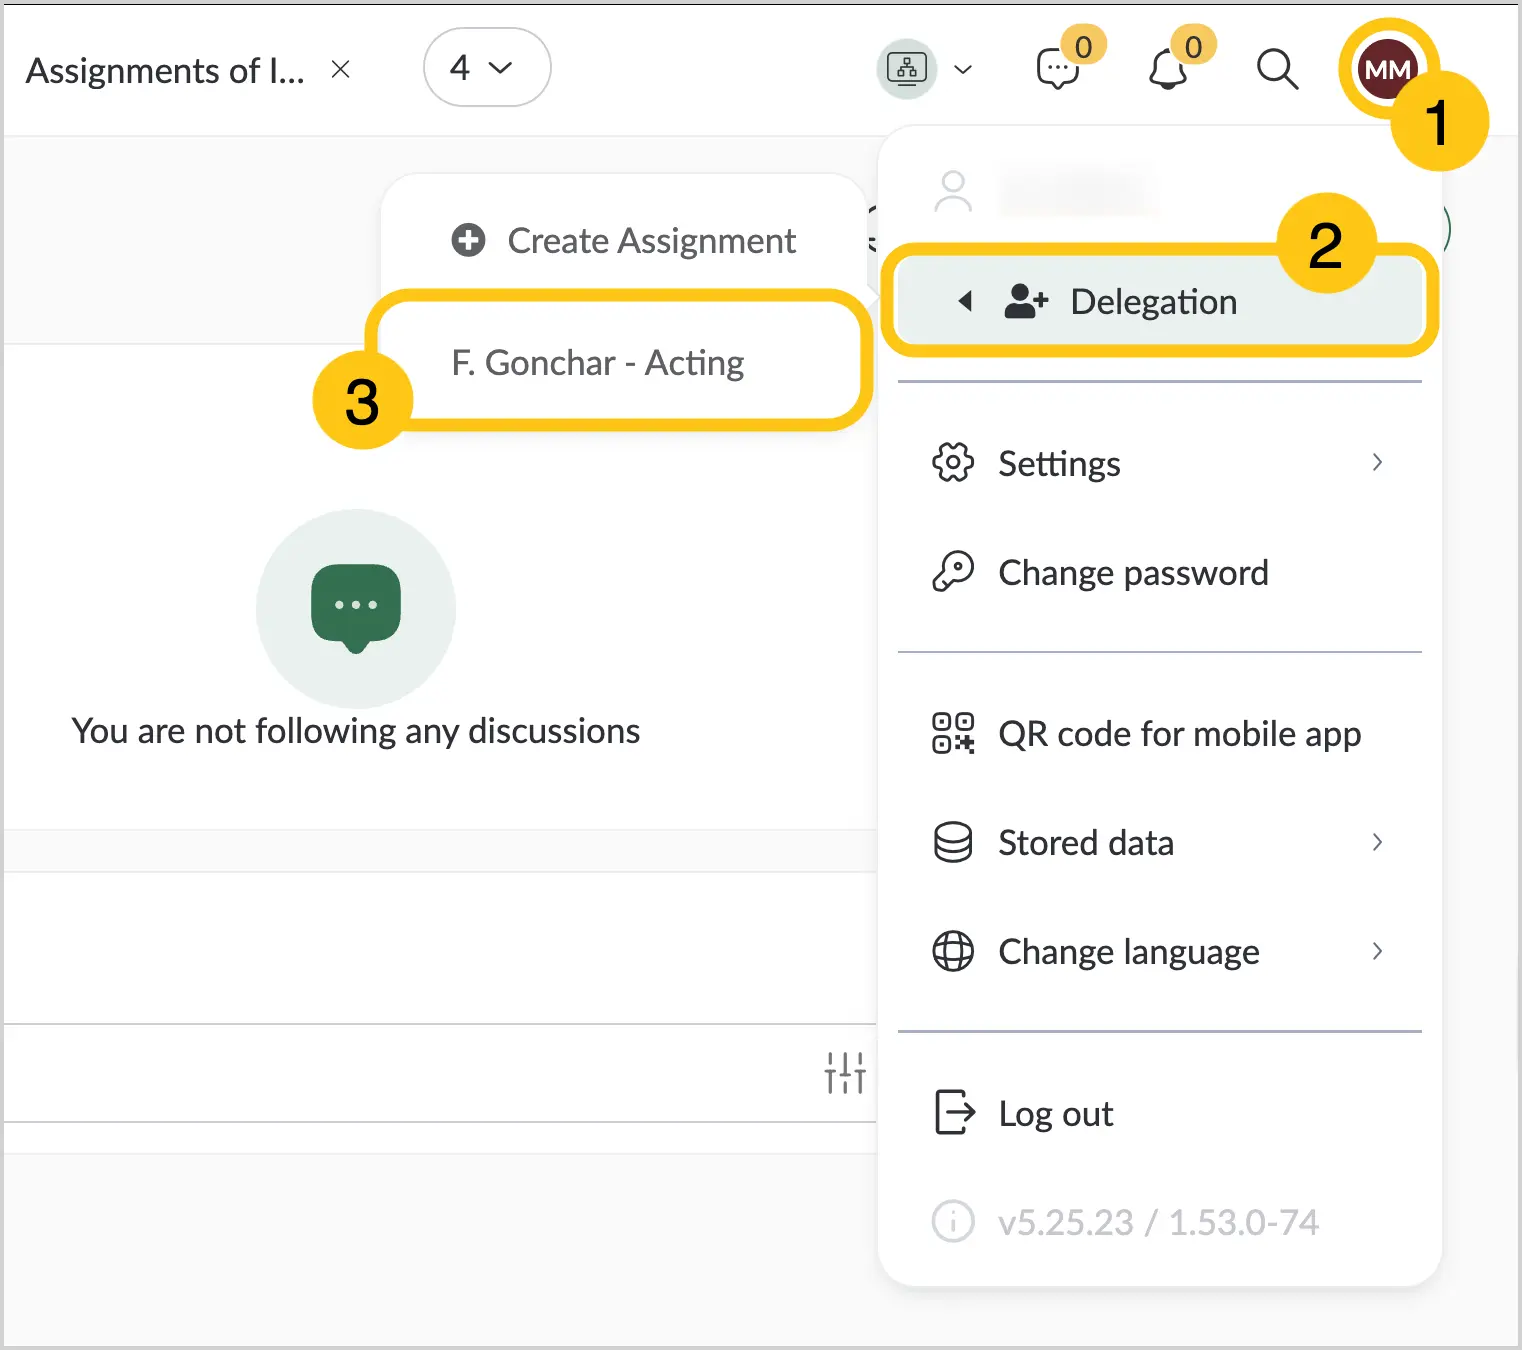Click the profile person icon in menu
Viewport: 1522px width, 1350px height.
tap(953, 191)
